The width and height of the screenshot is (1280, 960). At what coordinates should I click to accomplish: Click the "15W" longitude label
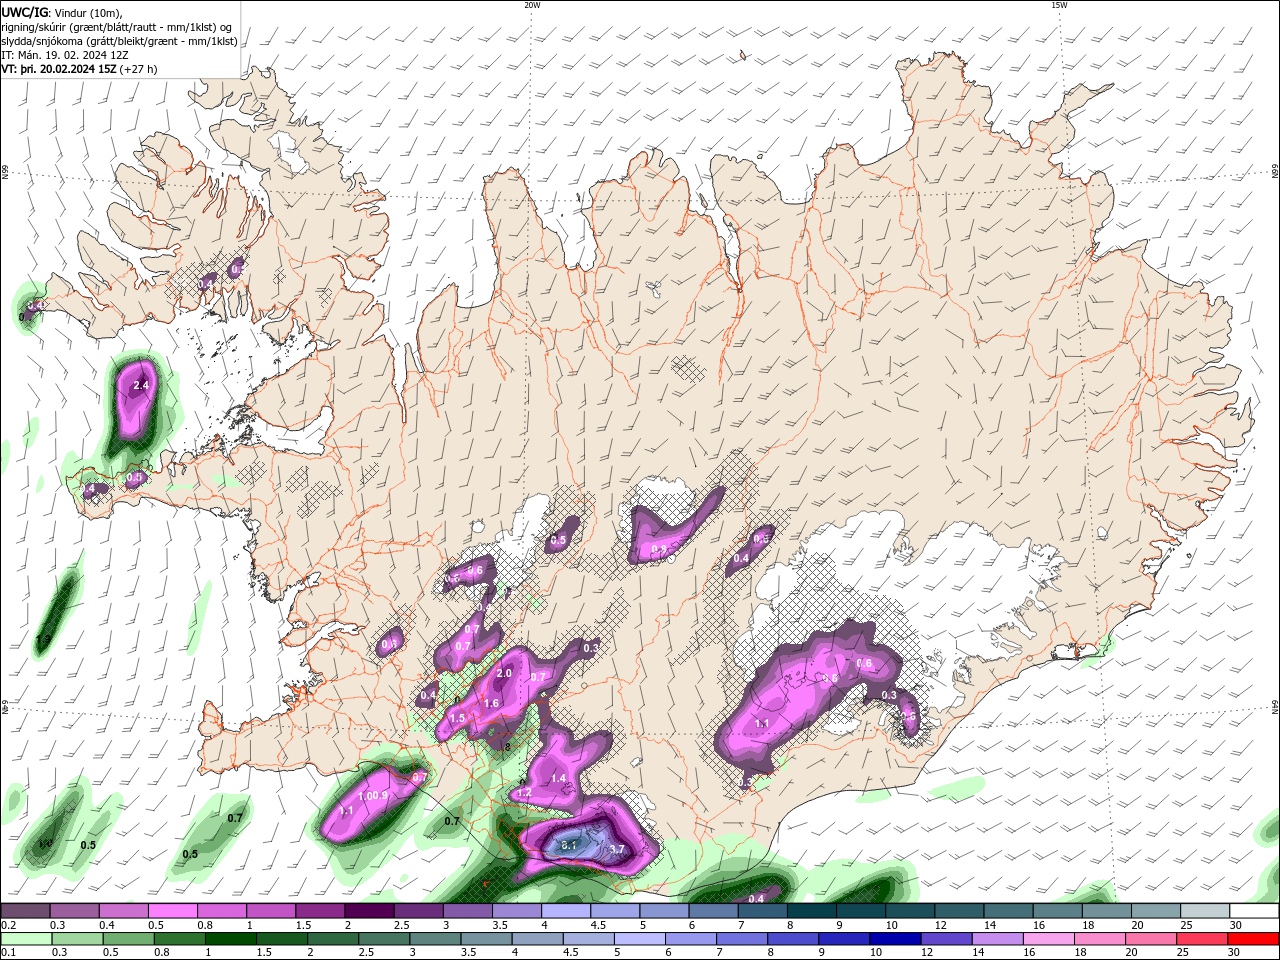pyautogui.click(x=1059, y=5)
